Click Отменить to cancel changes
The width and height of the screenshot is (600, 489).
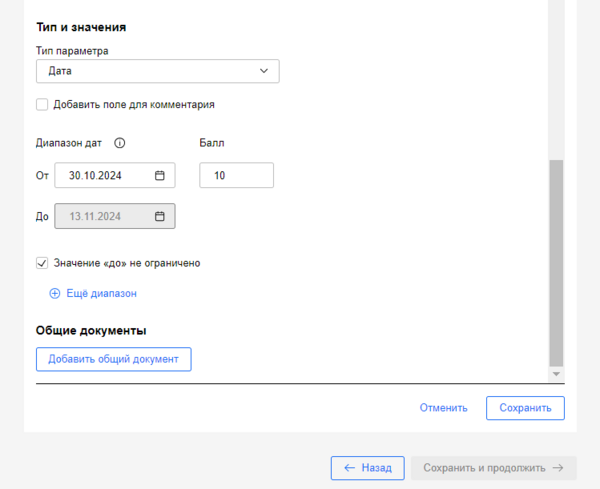(443, 408)
